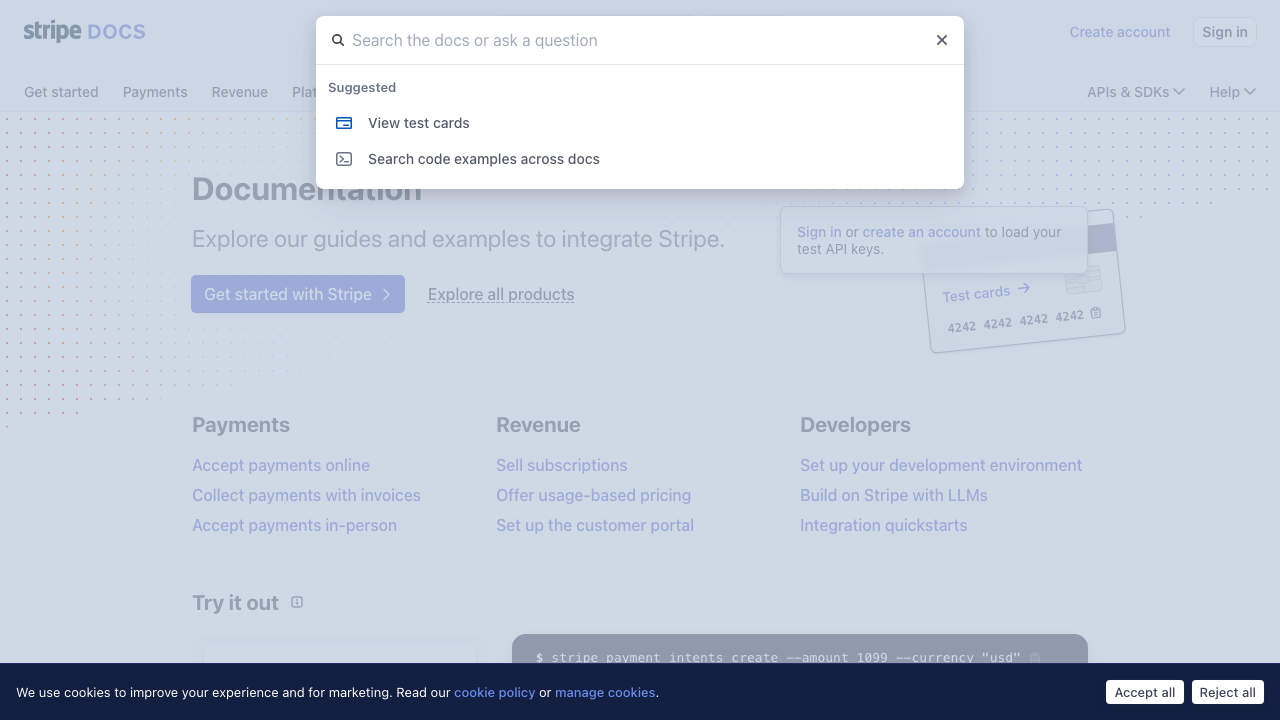This screenshot has width=1280, height=720.
Task: Click the Developers section heading
Action: tap(855, 425)
